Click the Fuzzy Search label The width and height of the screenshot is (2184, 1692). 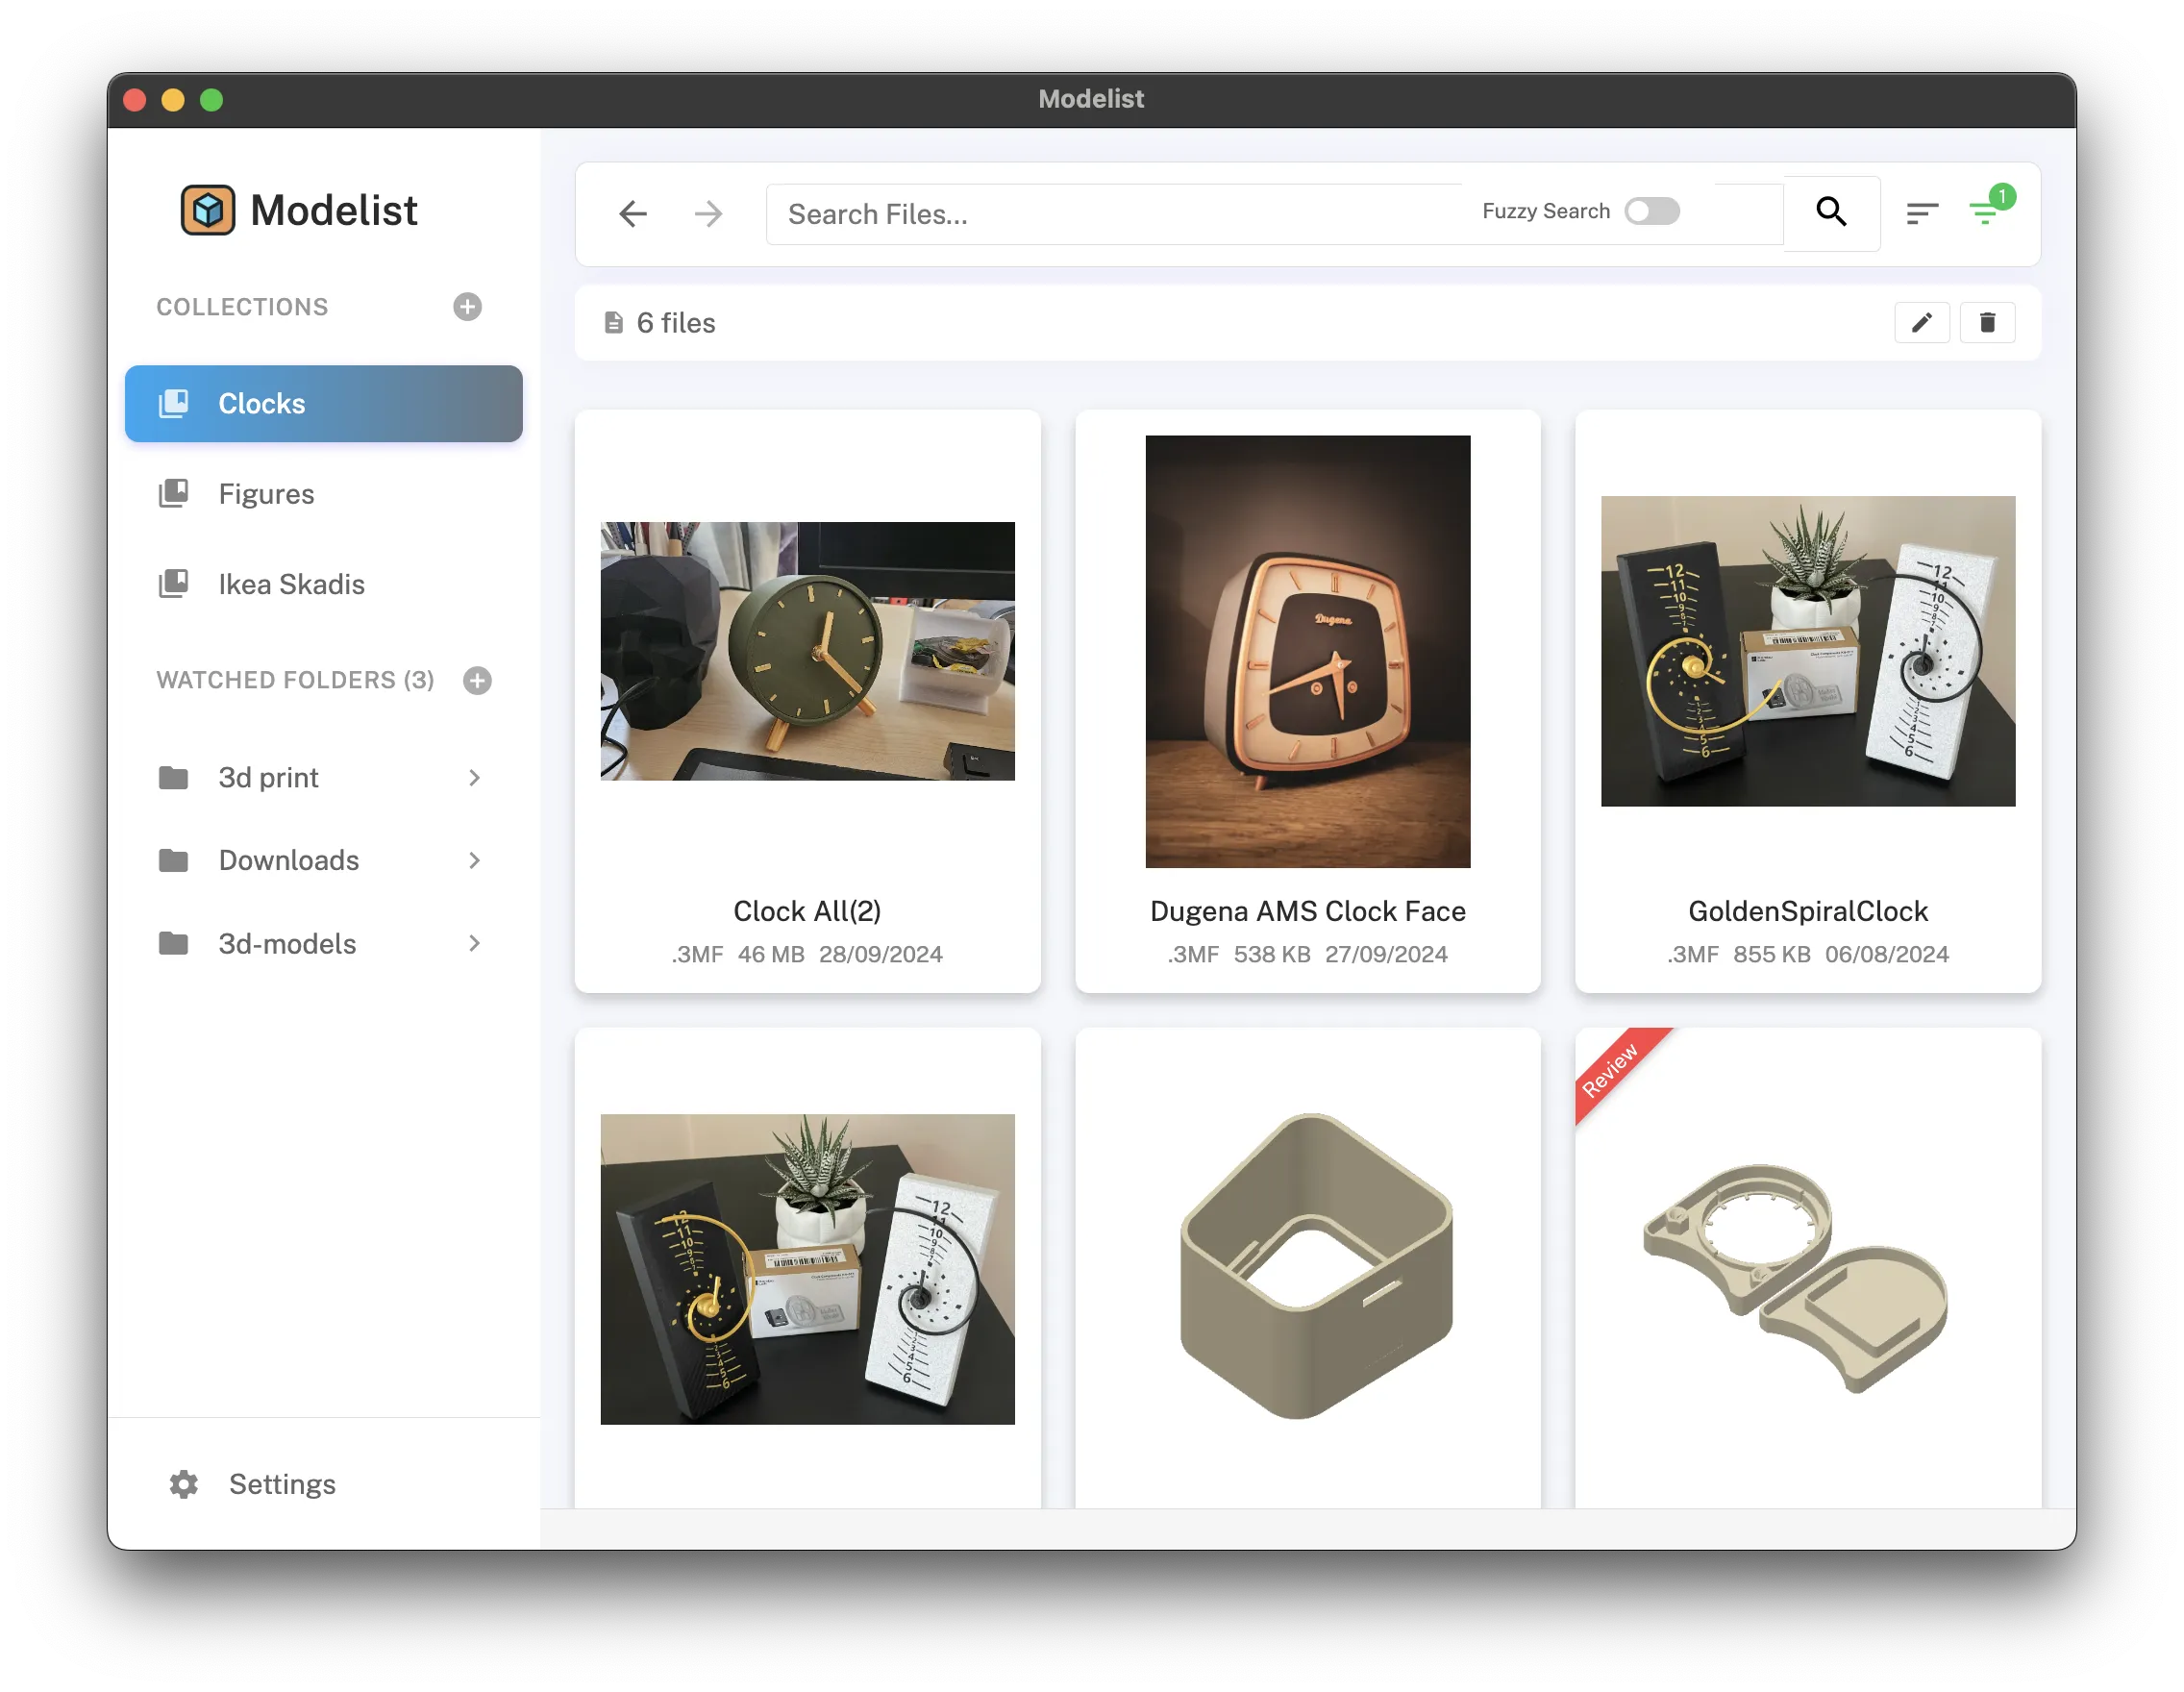tap(1546, 211)
